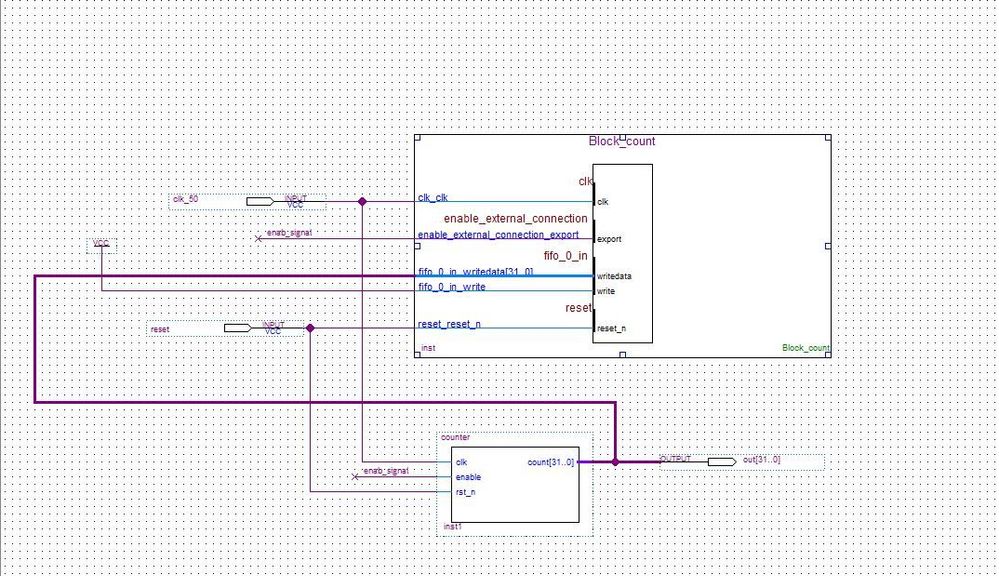Select the reset input pin symbol

[x=238, y=328]
